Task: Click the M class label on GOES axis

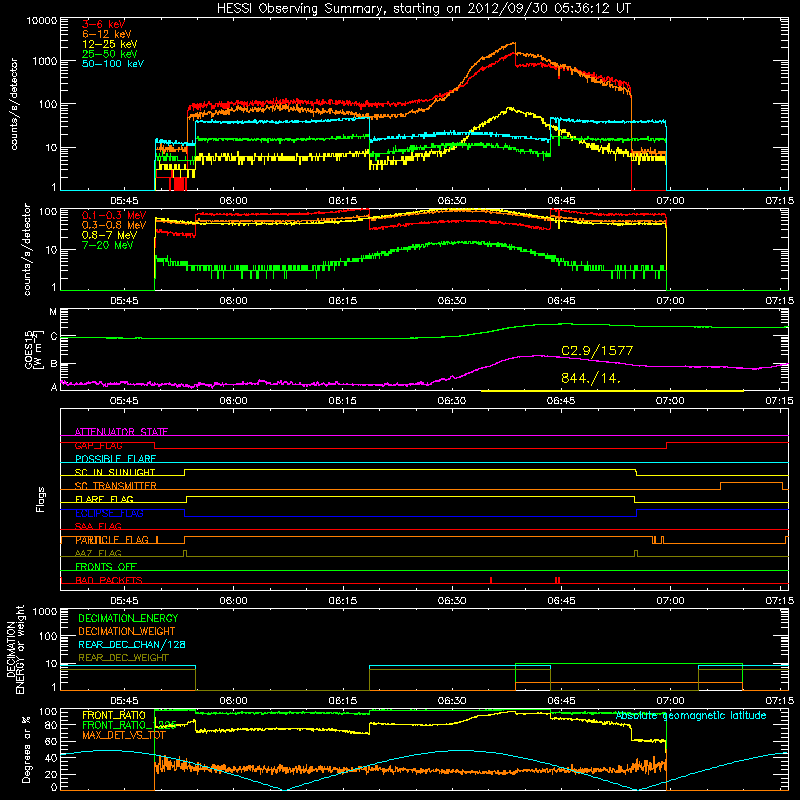Action: point(53,312)
